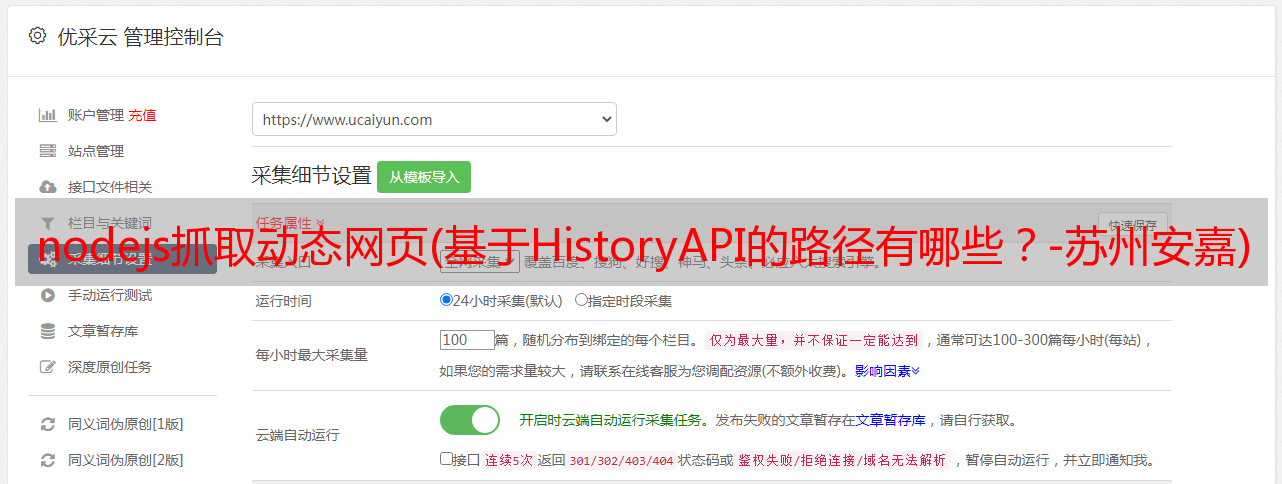Viewport: 1282px width, 484px height.
Task: Open 深度原创任务 in the sidebar
Action: pos(110,367)
